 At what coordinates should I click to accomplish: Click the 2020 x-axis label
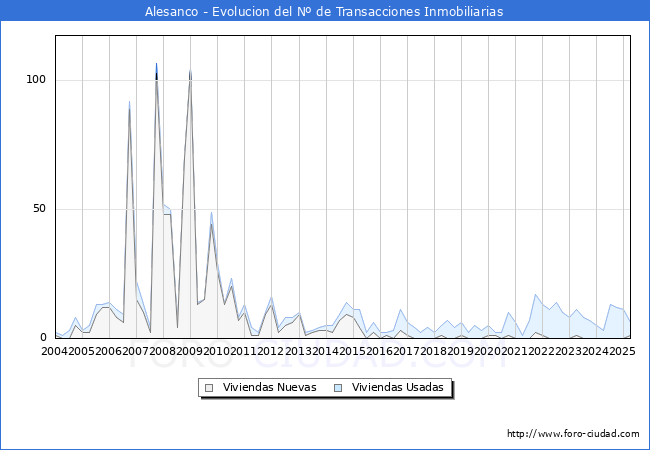click(488, 351)
